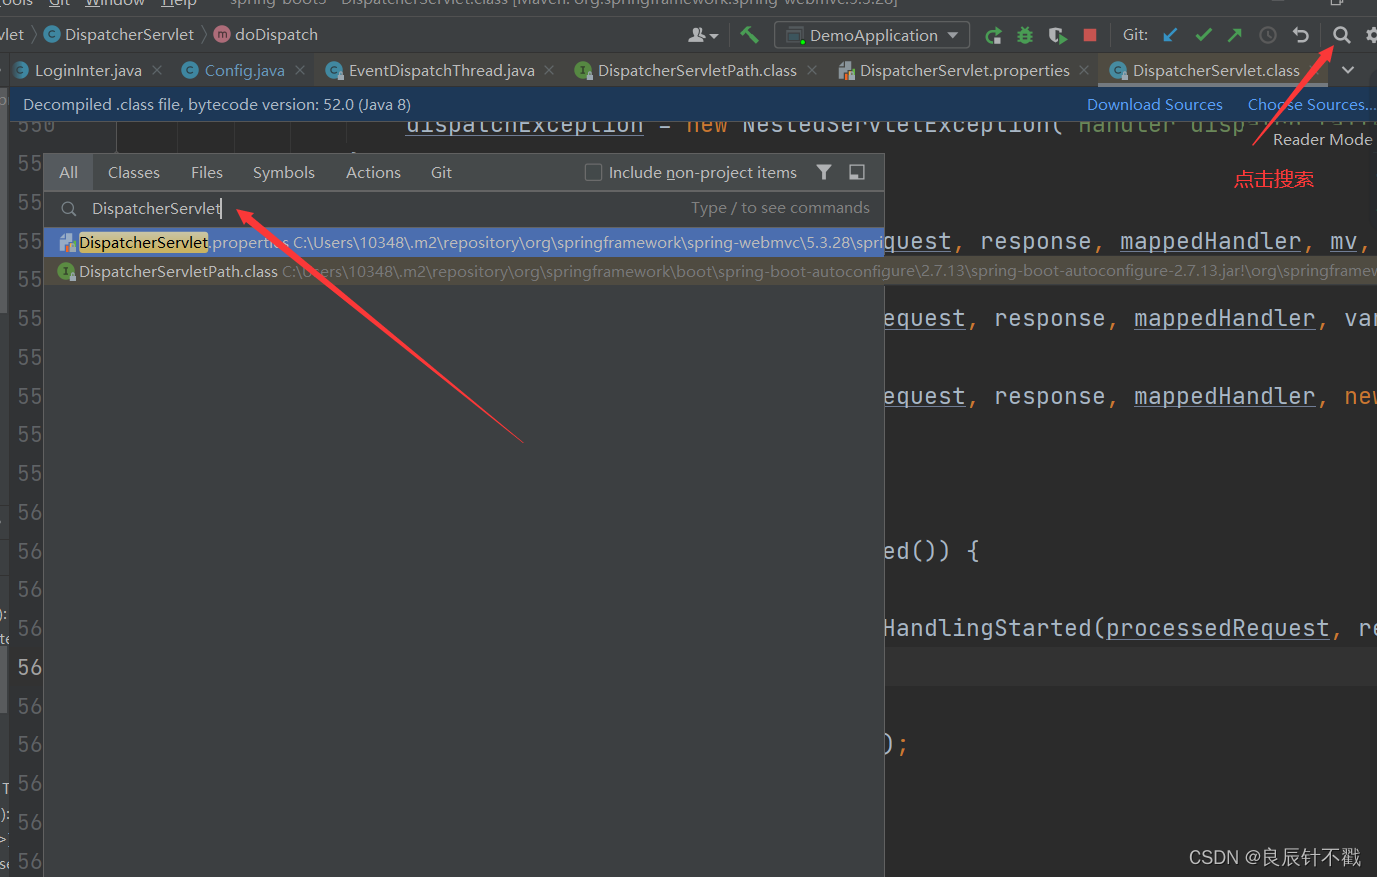
Task: Click the Git Push green arrow icon
Action: point(1235,35)
